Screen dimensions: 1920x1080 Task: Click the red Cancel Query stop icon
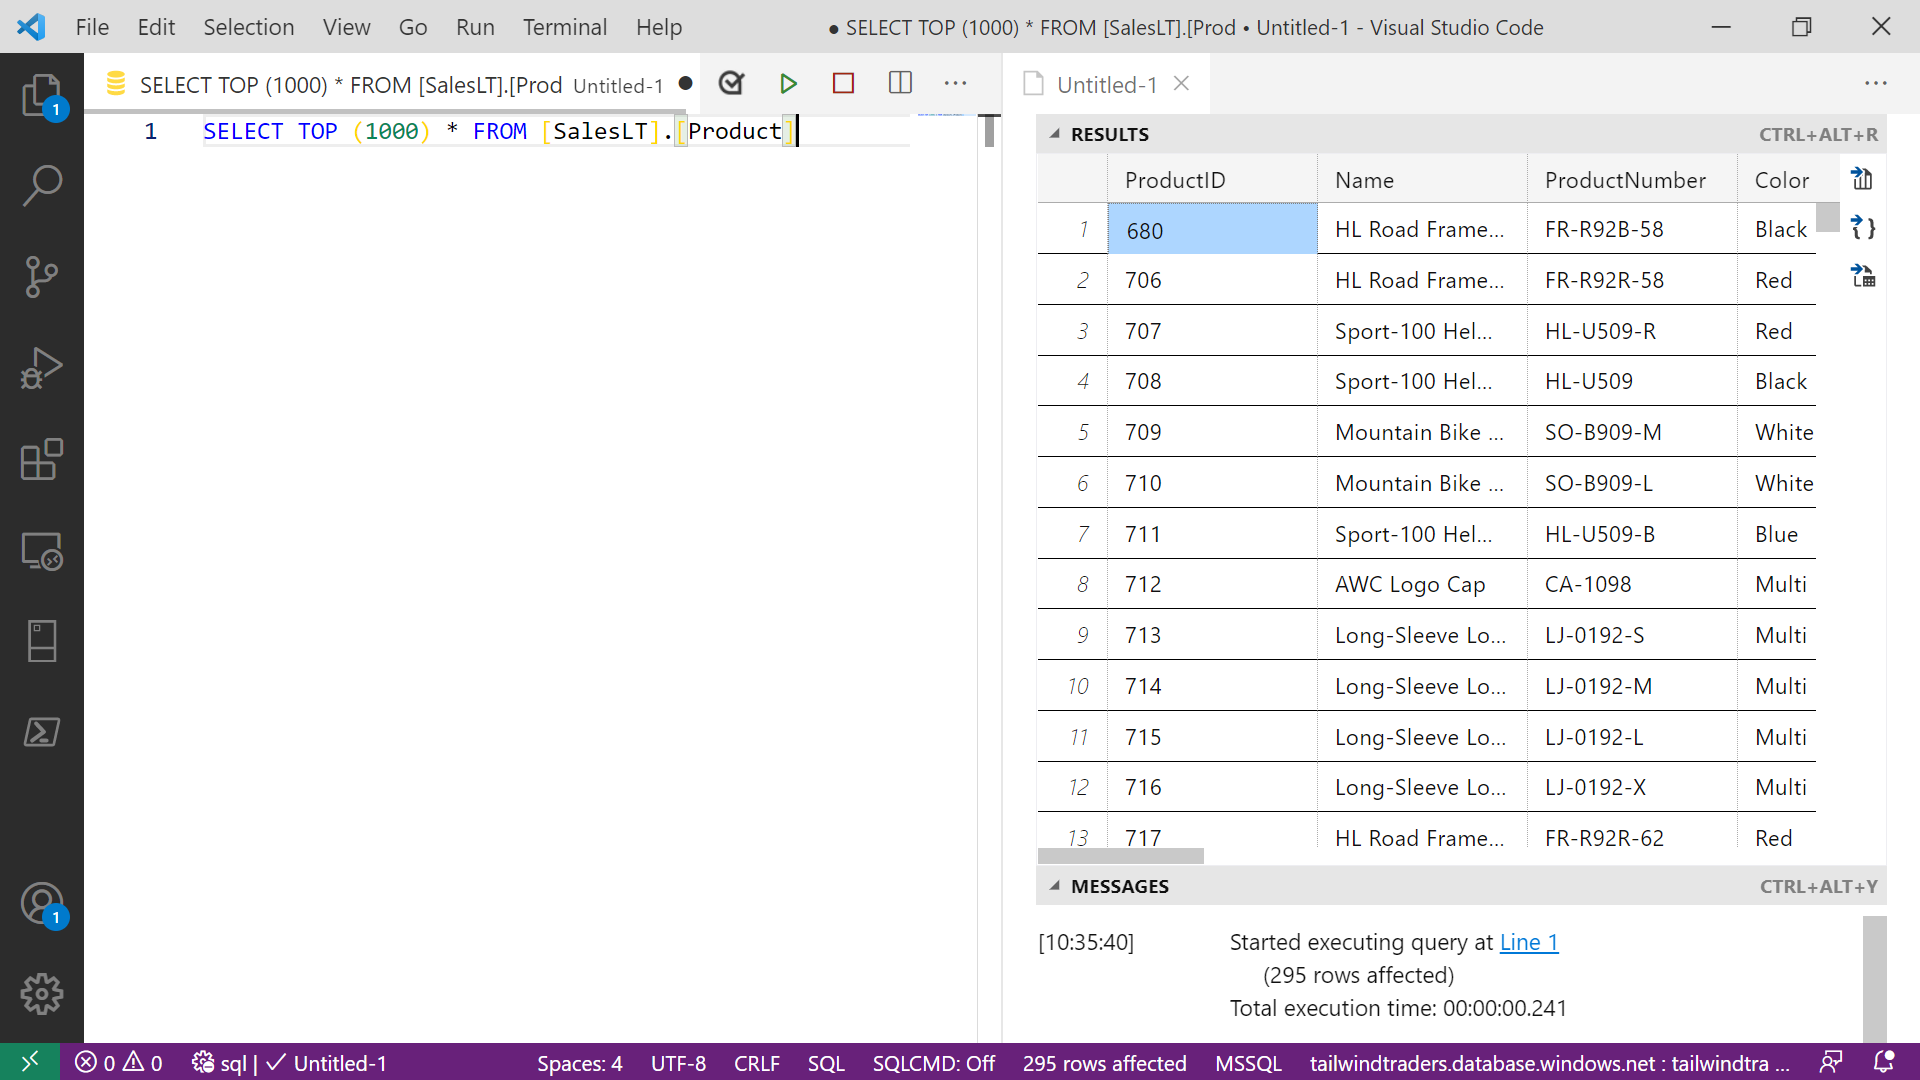tap(843, 84)
